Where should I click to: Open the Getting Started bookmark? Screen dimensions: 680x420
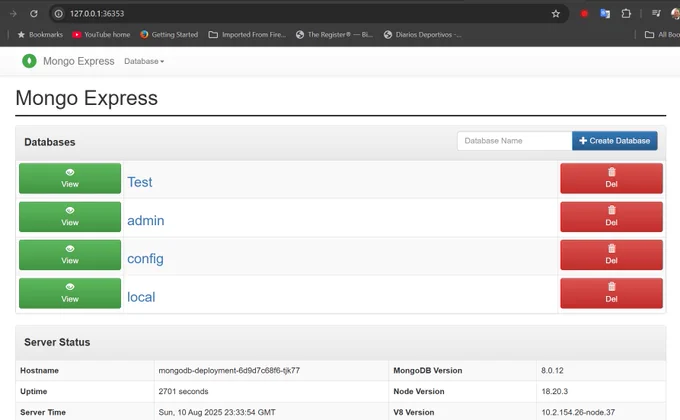point(169,34)
